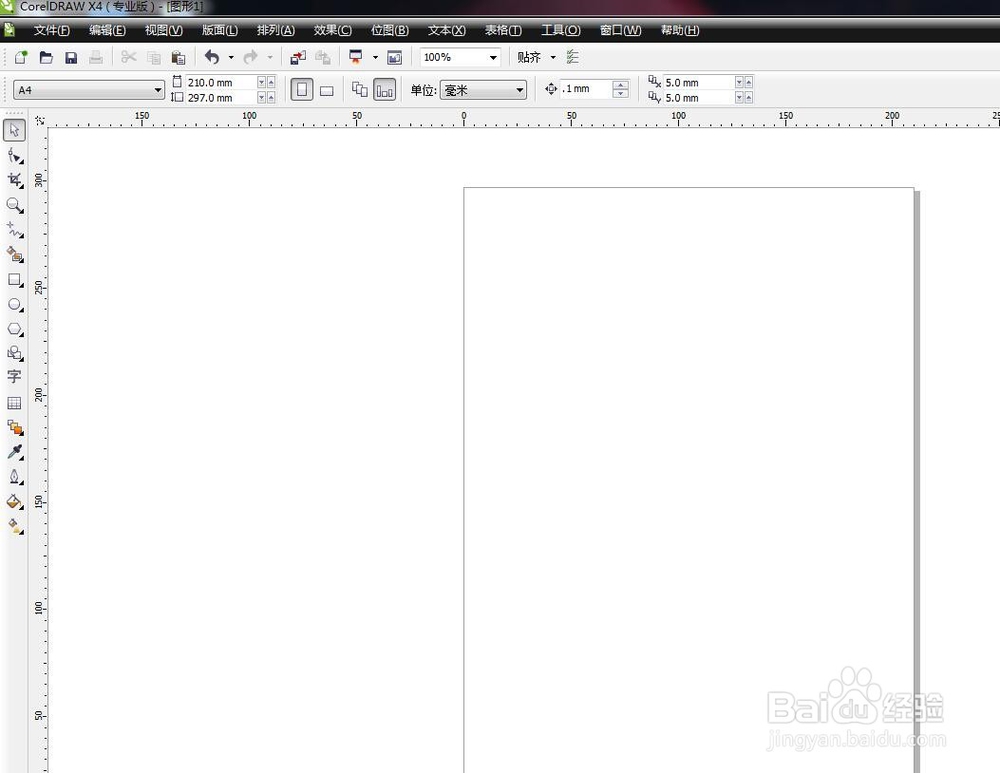This screenshot has width=1000, height=773.
Task: Click the Paste clipboard icon
Action: pyautogui.click(x=179, y=57)
